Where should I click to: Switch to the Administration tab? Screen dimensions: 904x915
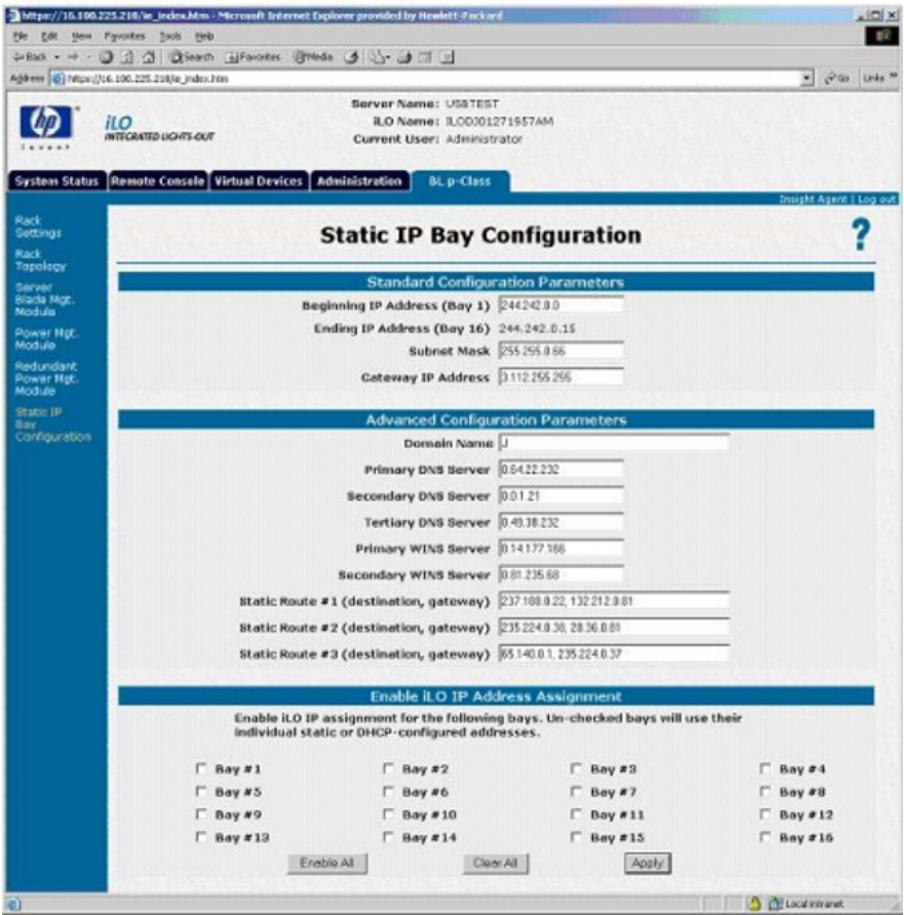coord(359,181)
